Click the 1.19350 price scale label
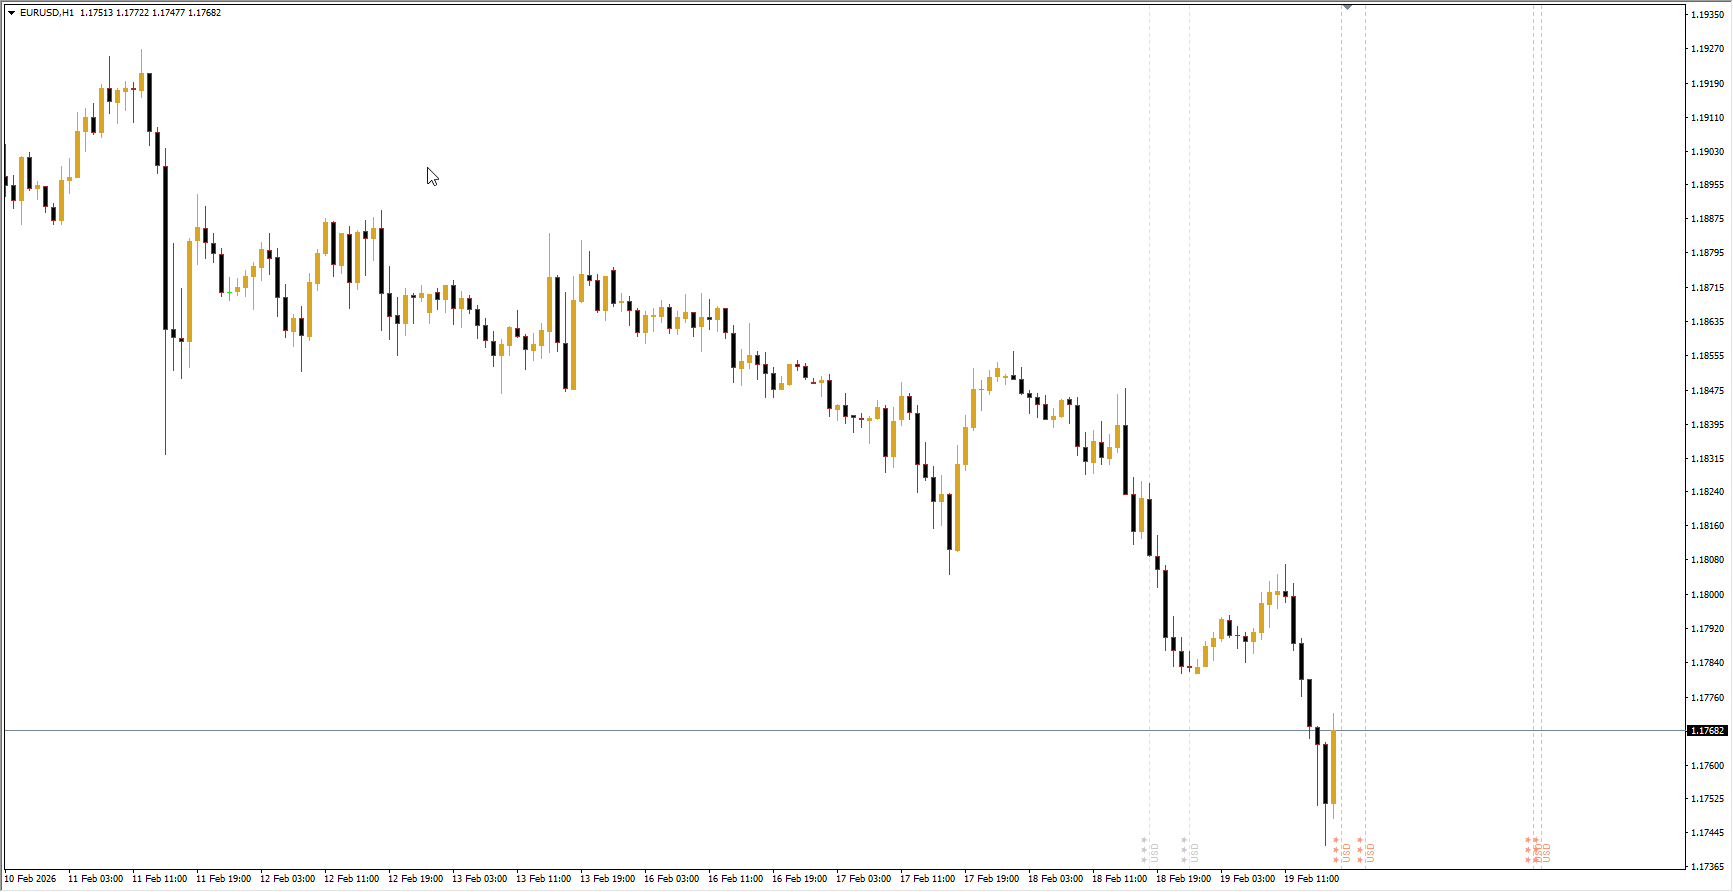This screenshot has width=1733, height=892. tap(1707, 15)
